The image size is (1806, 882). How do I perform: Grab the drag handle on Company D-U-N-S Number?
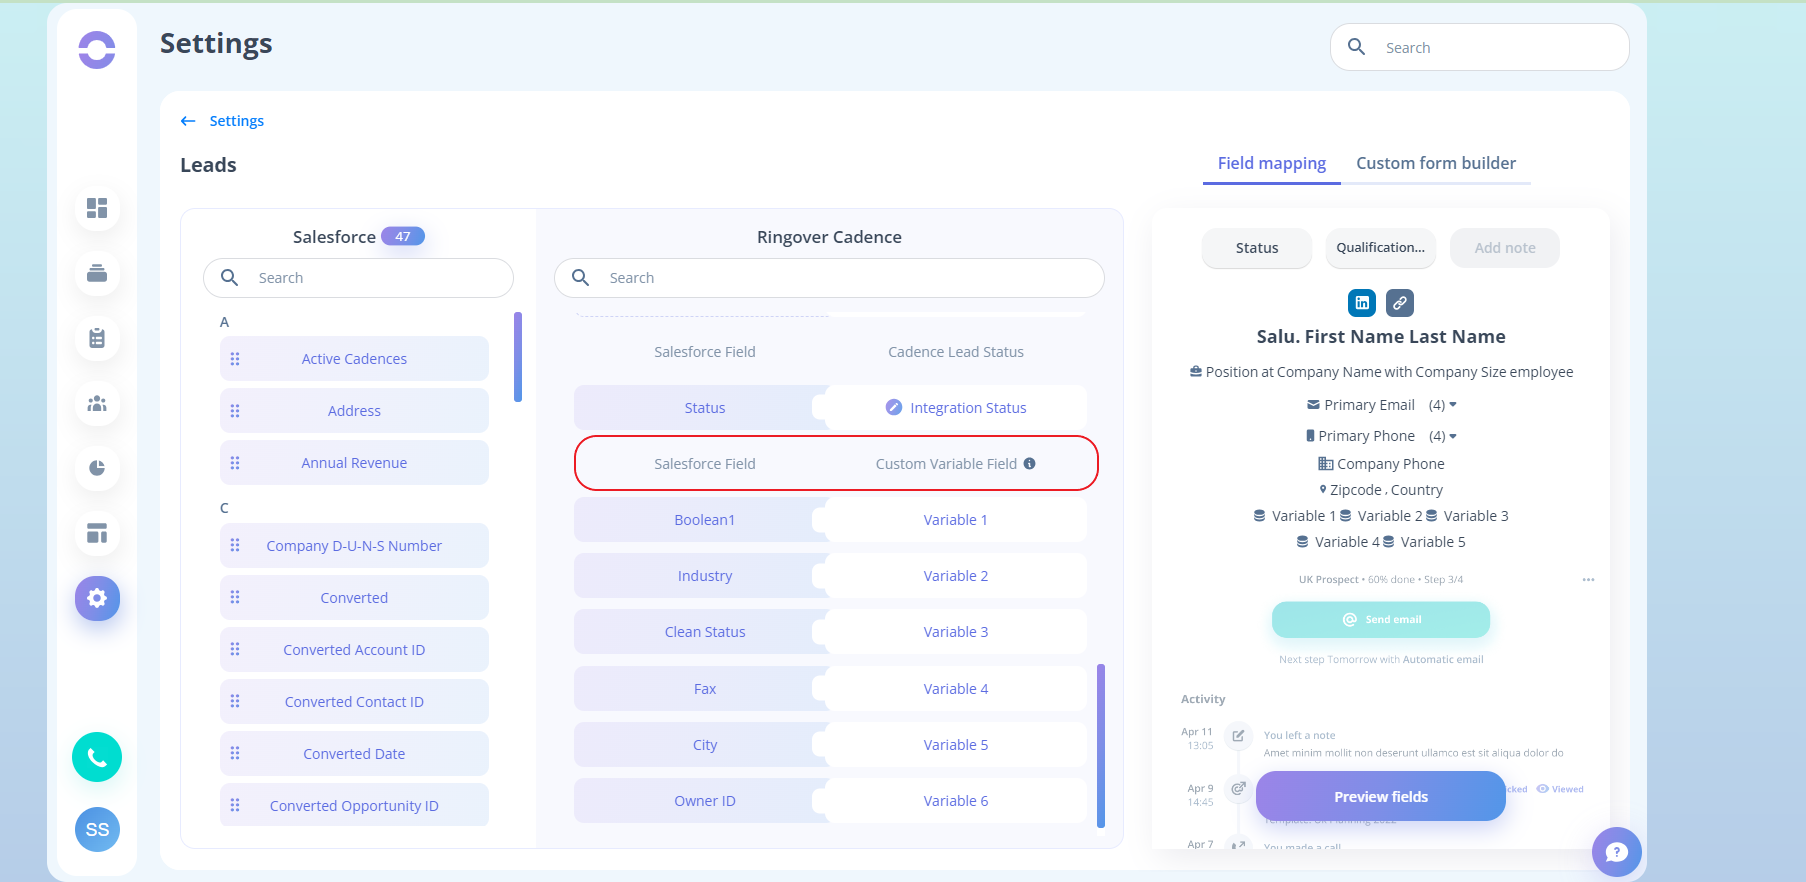point(235,545)
